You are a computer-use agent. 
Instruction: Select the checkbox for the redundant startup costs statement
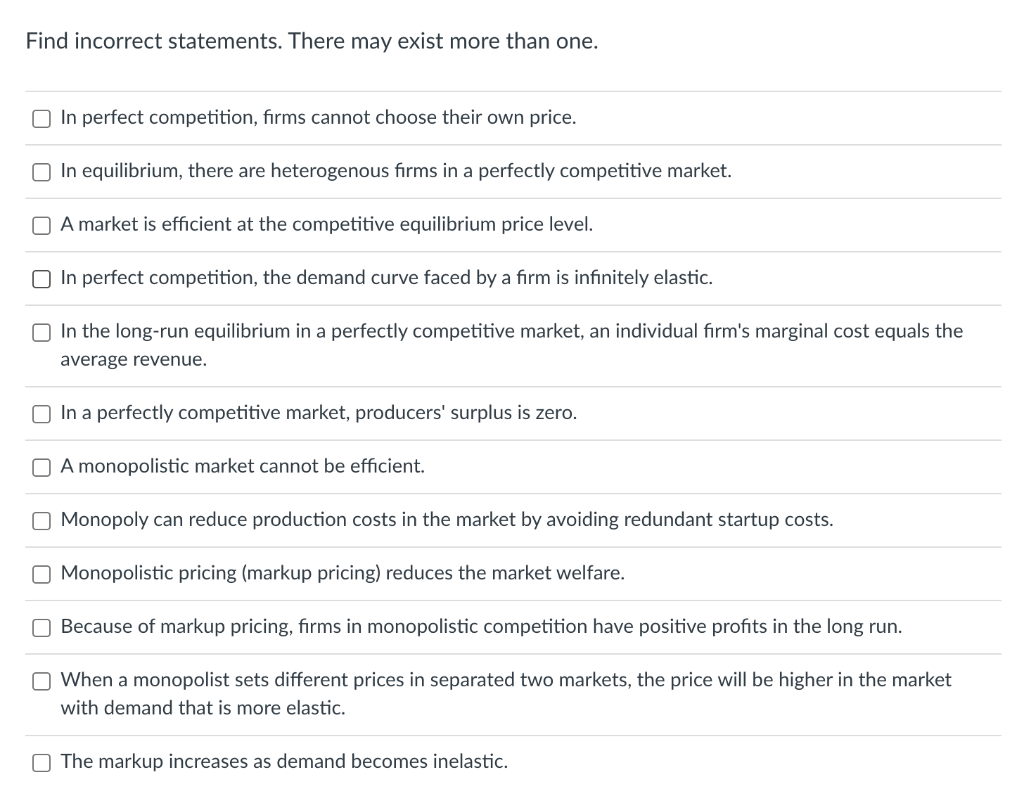pos(41,521)
